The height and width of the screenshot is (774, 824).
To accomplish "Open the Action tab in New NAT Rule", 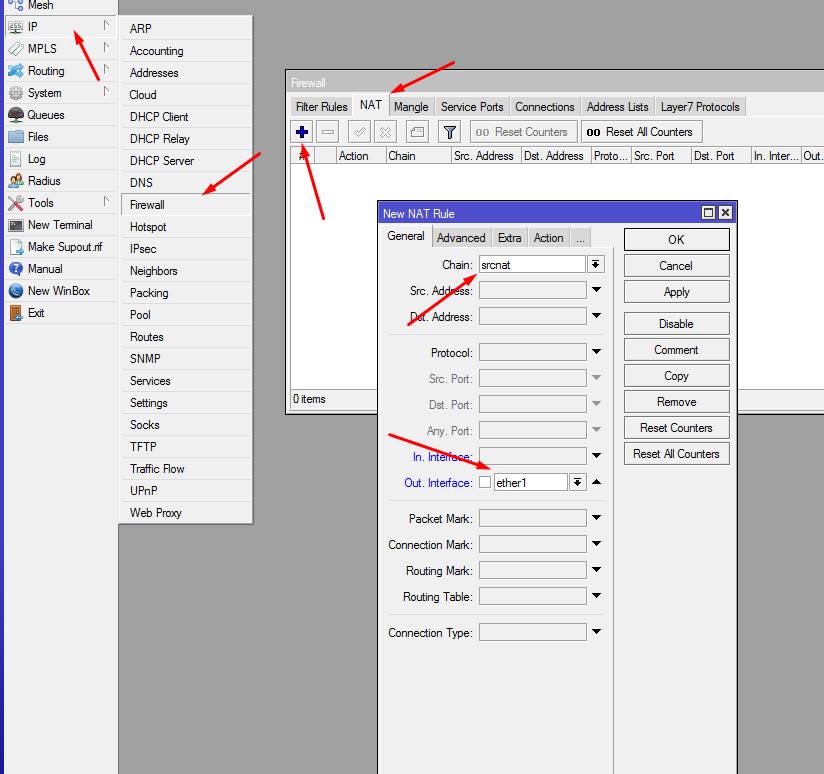I will (548, 238).
